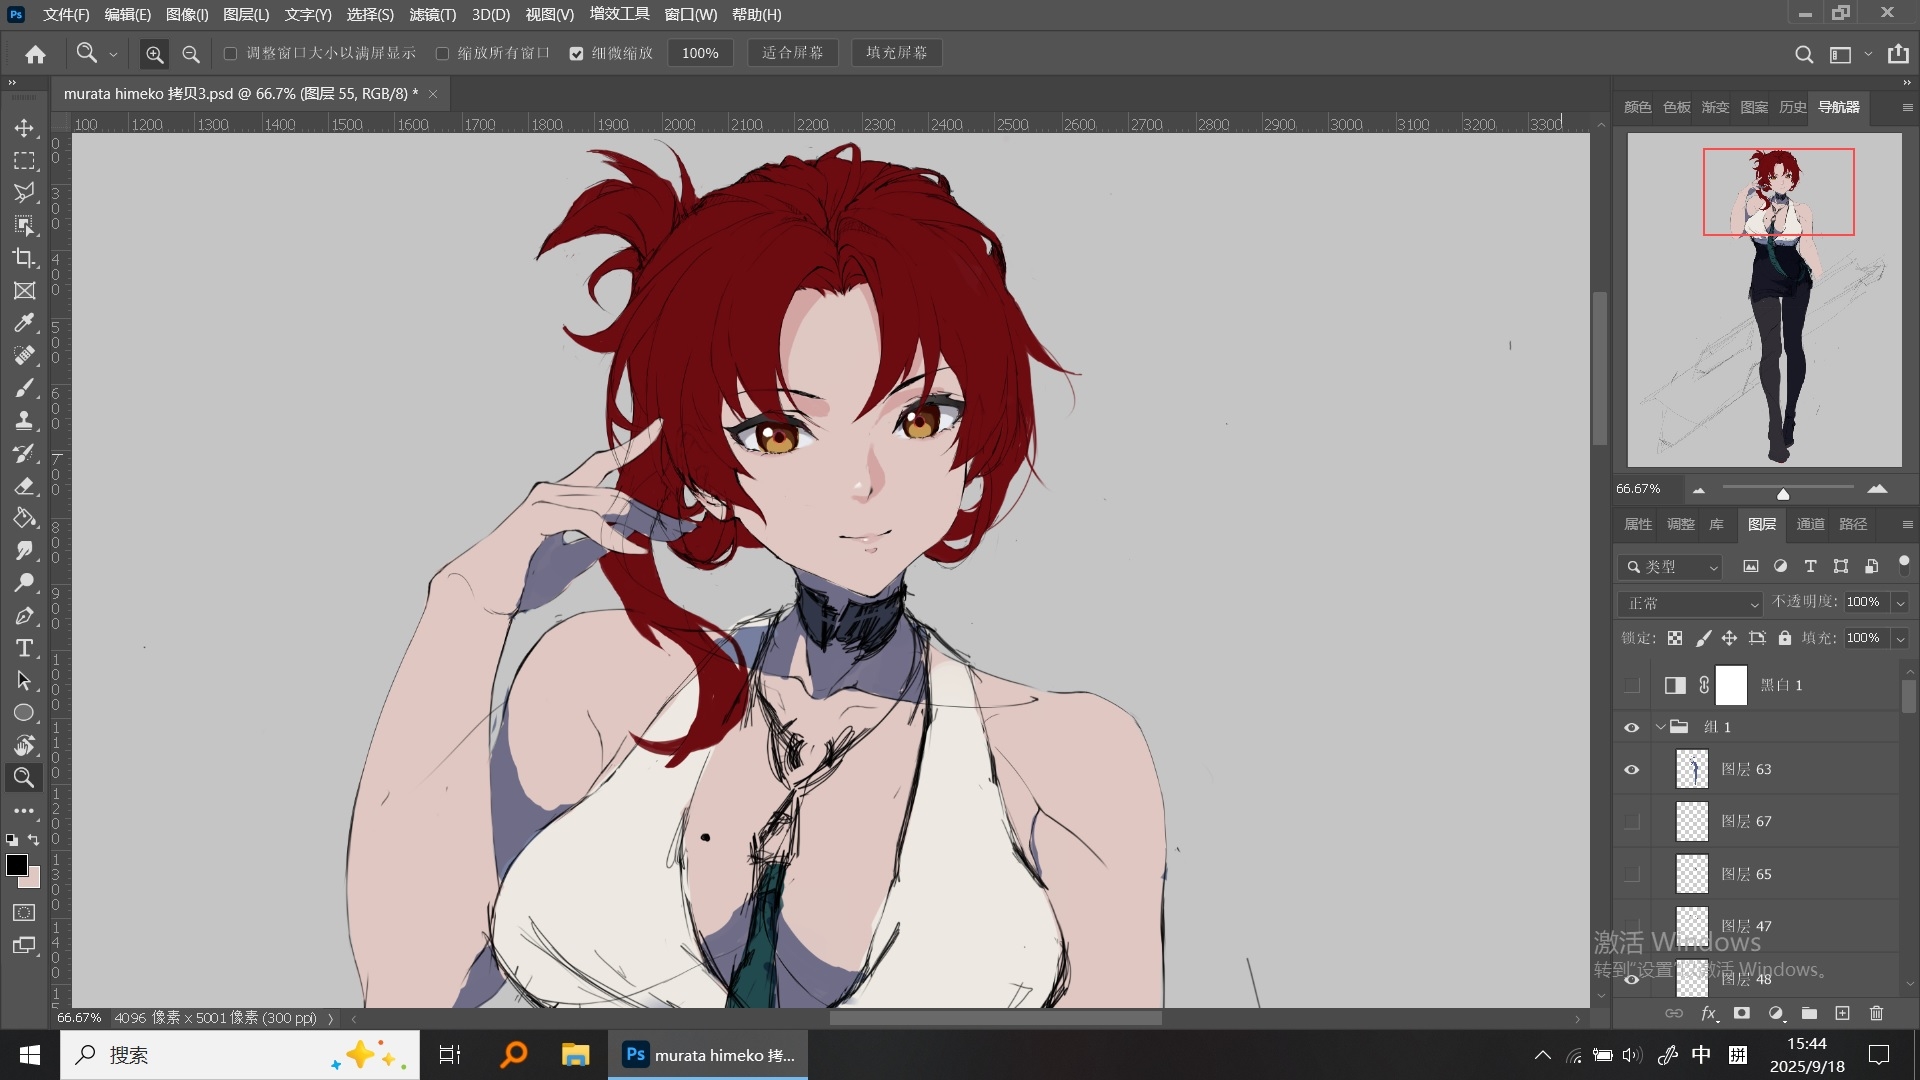This screenshot has height=1080, width=1920.
Task: Open the 图像(I) menu
Action: [187, 14]
